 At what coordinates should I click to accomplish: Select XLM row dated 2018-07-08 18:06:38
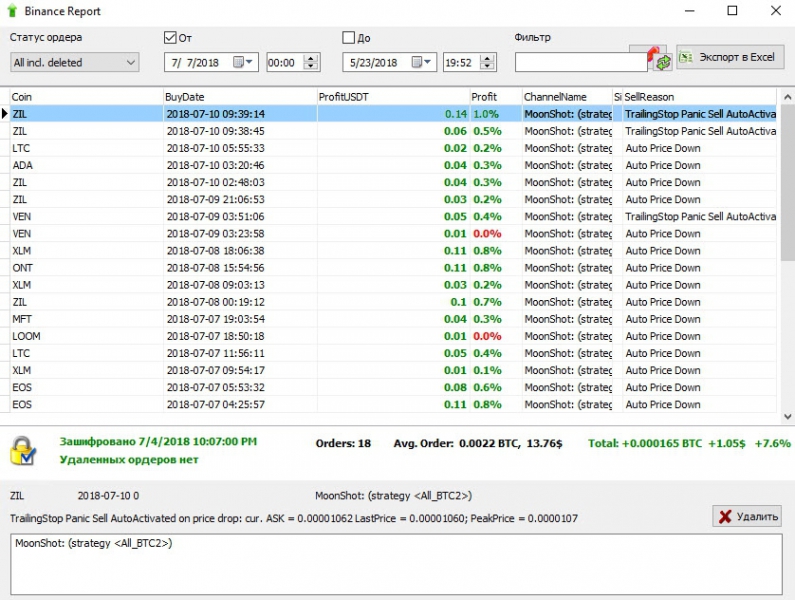[x=393, y=251]
